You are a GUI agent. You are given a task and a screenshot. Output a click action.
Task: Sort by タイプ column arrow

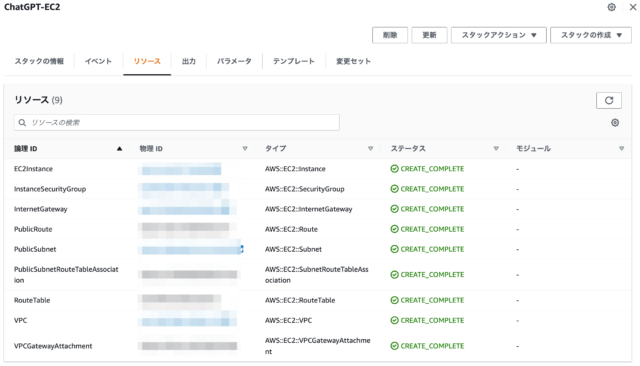click(x=370, y=149)
